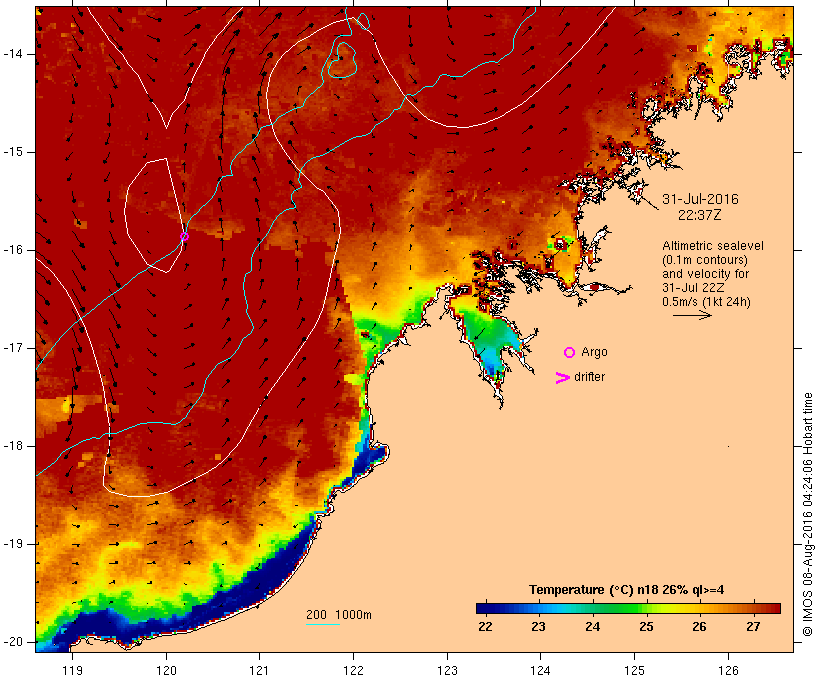Click the longitude axis label '121'
The width and height of the screenshot is (820, 680).
(259, 671)
